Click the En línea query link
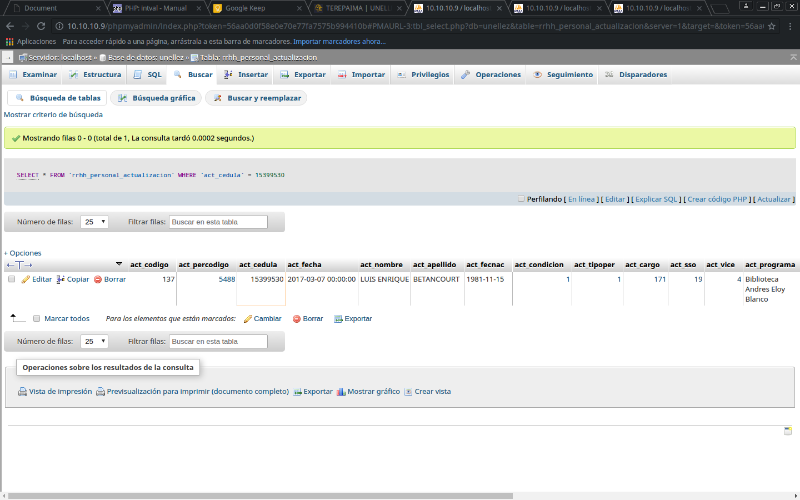This screenshot has width=800, height=500. [581, 199]
